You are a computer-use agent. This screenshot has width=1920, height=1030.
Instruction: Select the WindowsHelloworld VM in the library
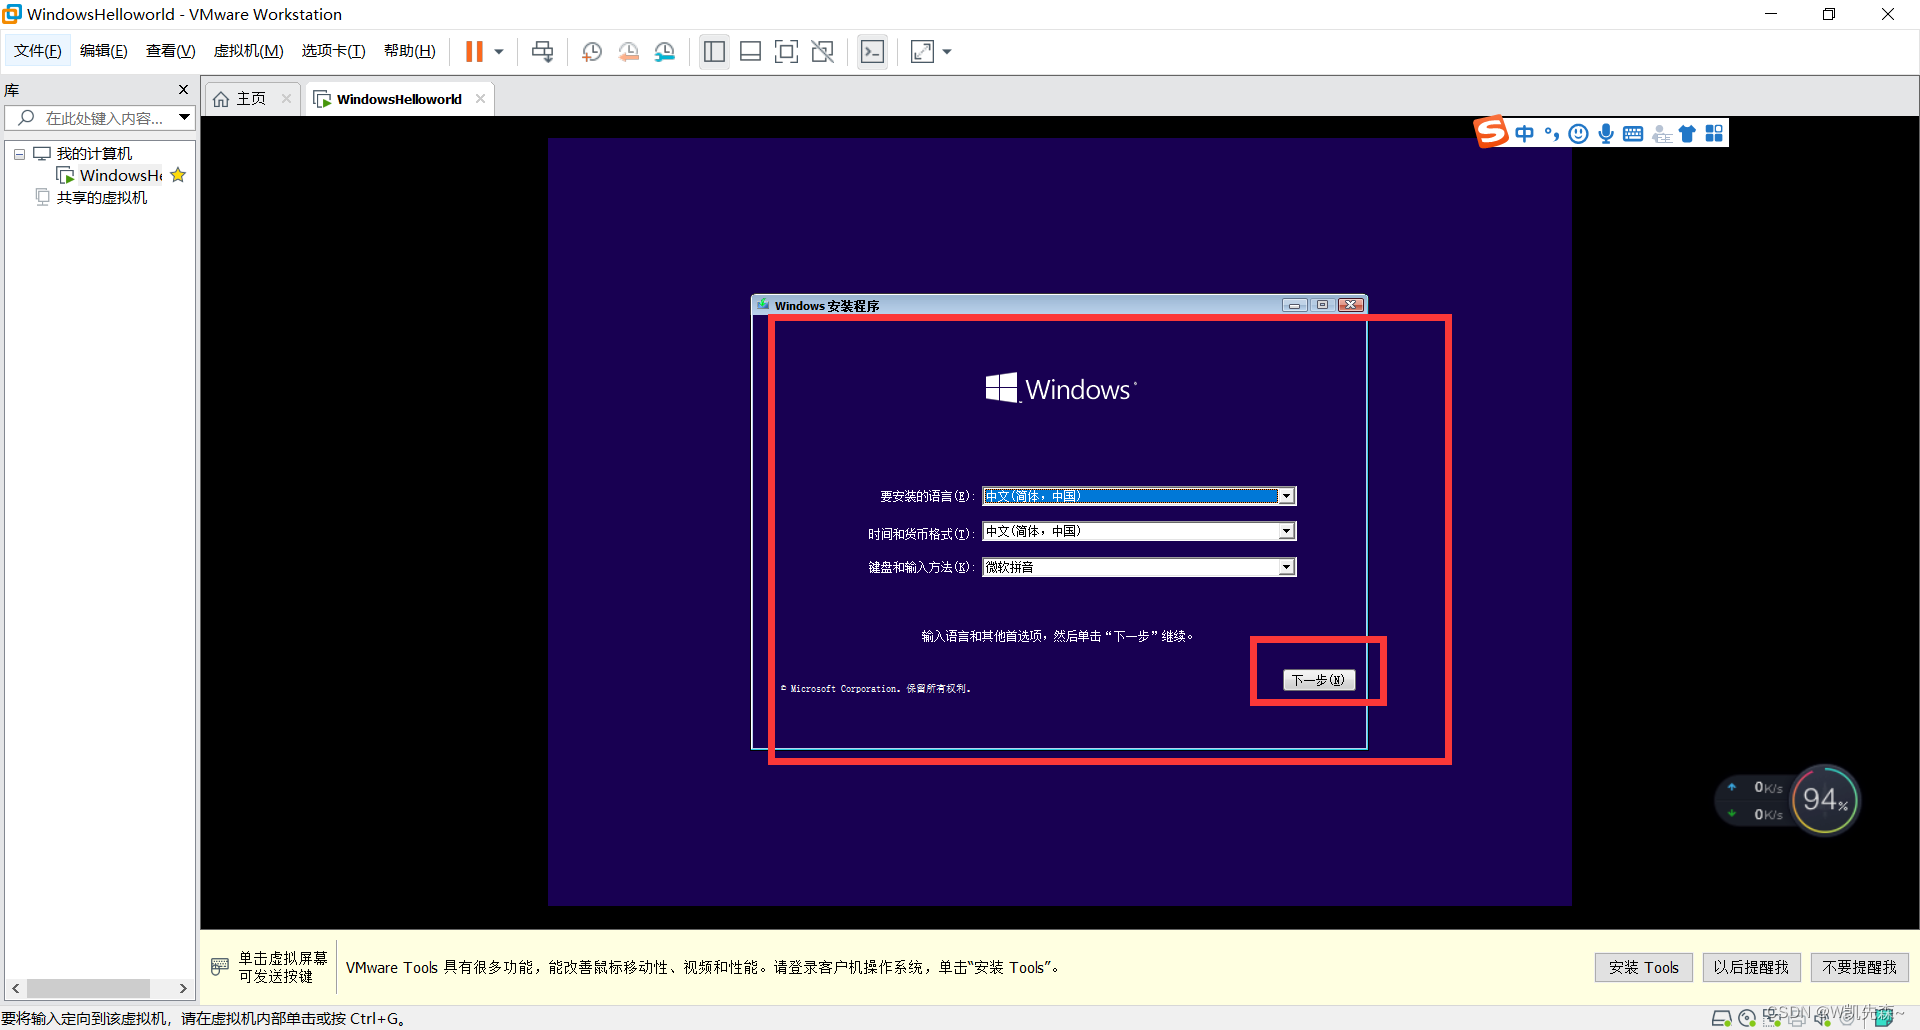[x=120, y=175]
